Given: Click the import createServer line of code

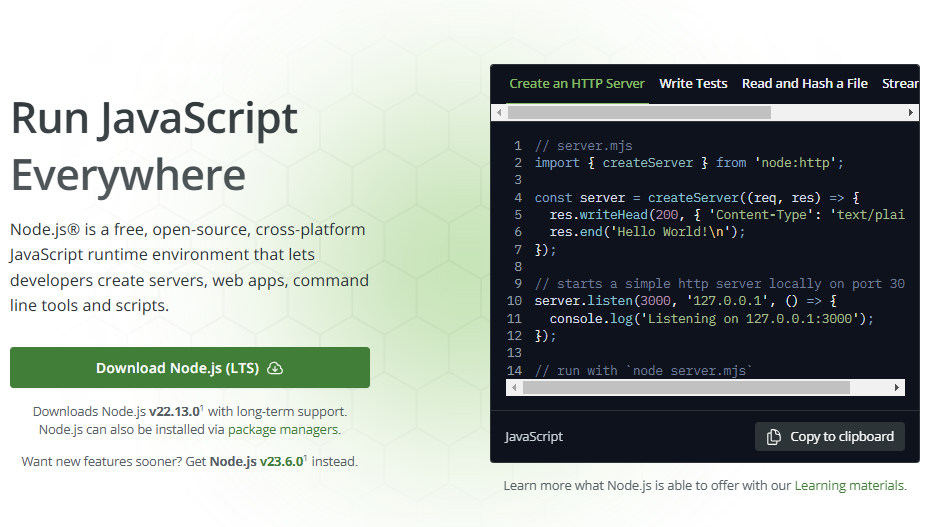Looking at the screenshot, I should 689,163.
